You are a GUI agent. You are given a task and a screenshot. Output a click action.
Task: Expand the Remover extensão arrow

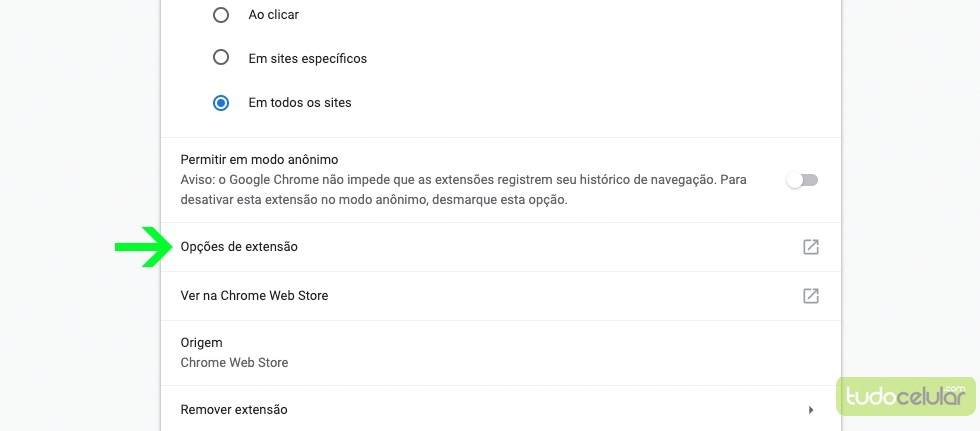click(x=811, y=410)
